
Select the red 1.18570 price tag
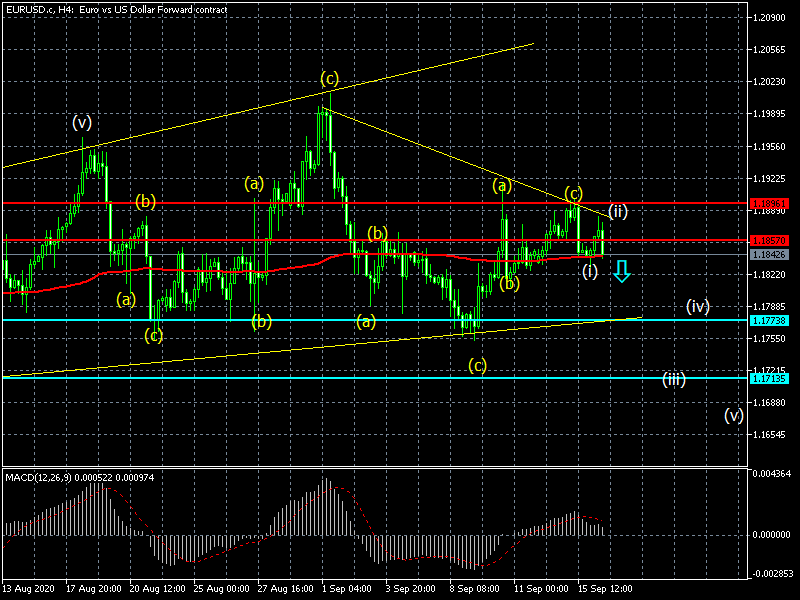coord(769,240)
